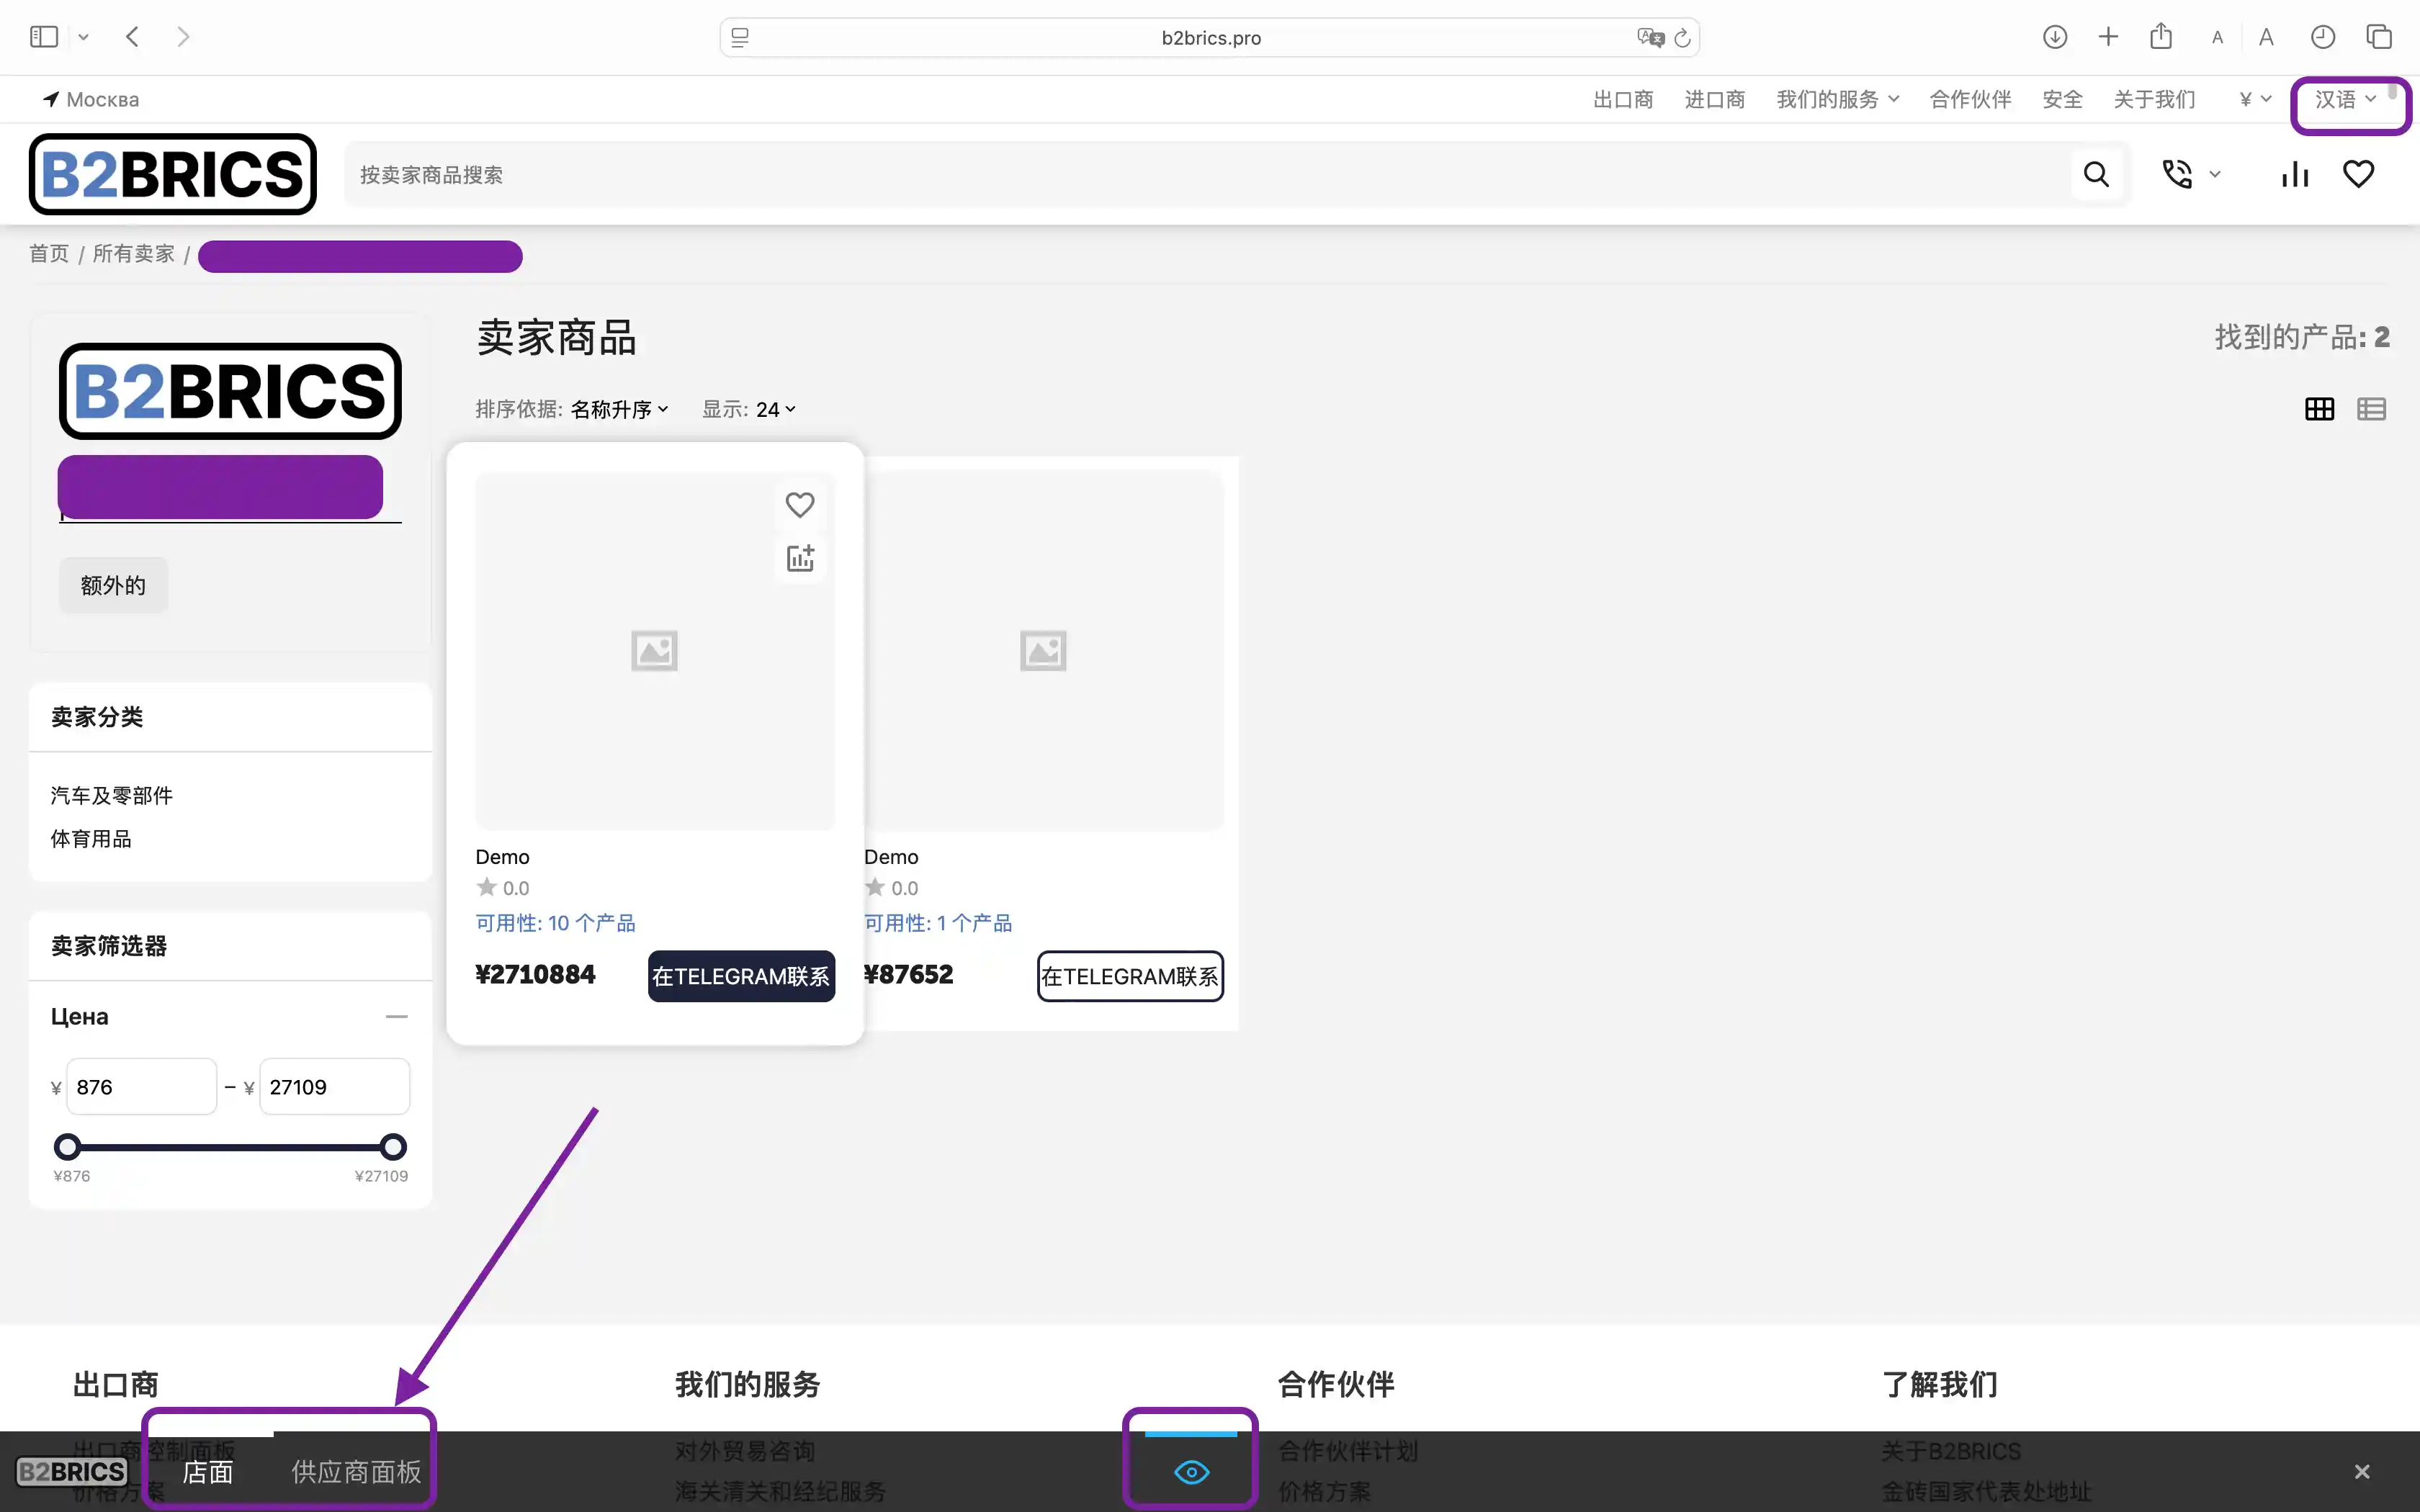Add first Demo product to comparison
This screenshot has height=1512, width=2420.
click(799, 558)
